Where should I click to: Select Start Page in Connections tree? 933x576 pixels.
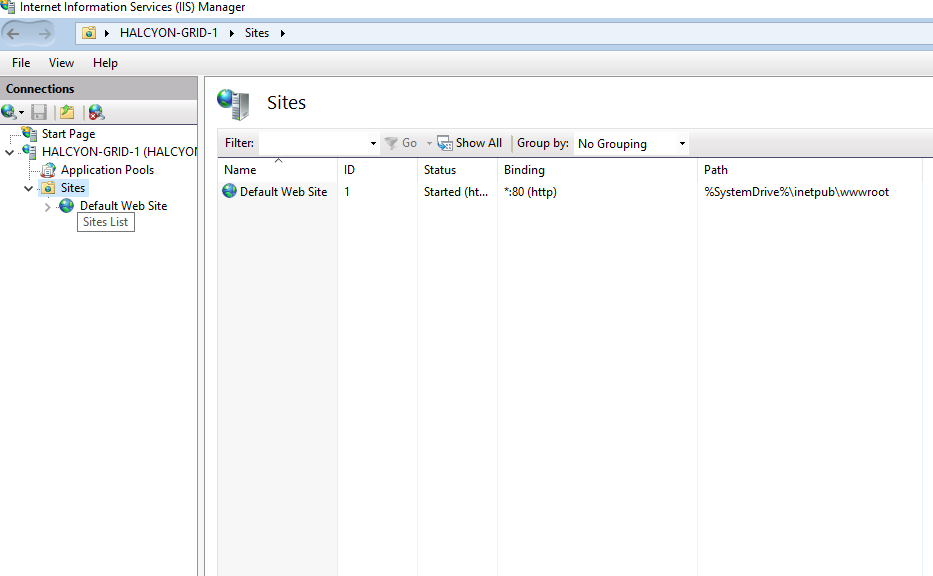pos(68,133)
